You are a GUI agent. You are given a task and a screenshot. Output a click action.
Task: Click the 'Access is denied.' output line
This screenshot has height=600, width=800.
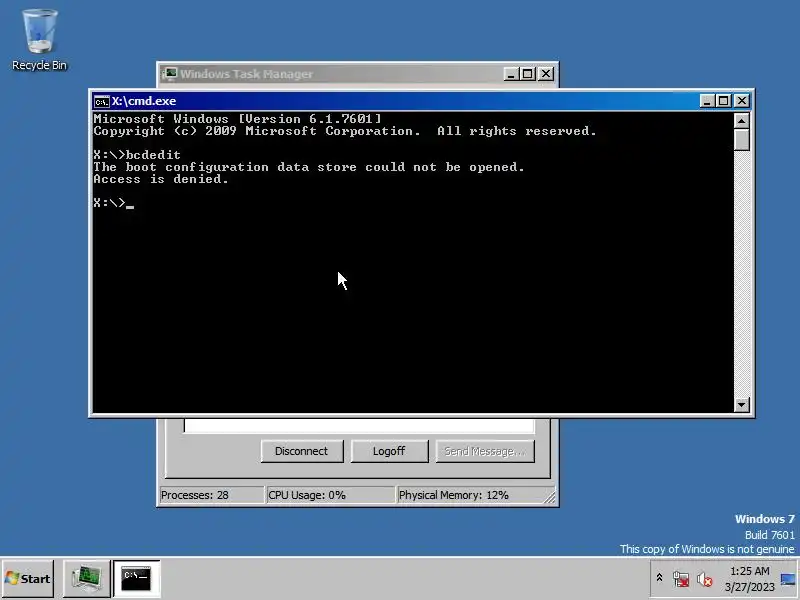pos(161,179)
